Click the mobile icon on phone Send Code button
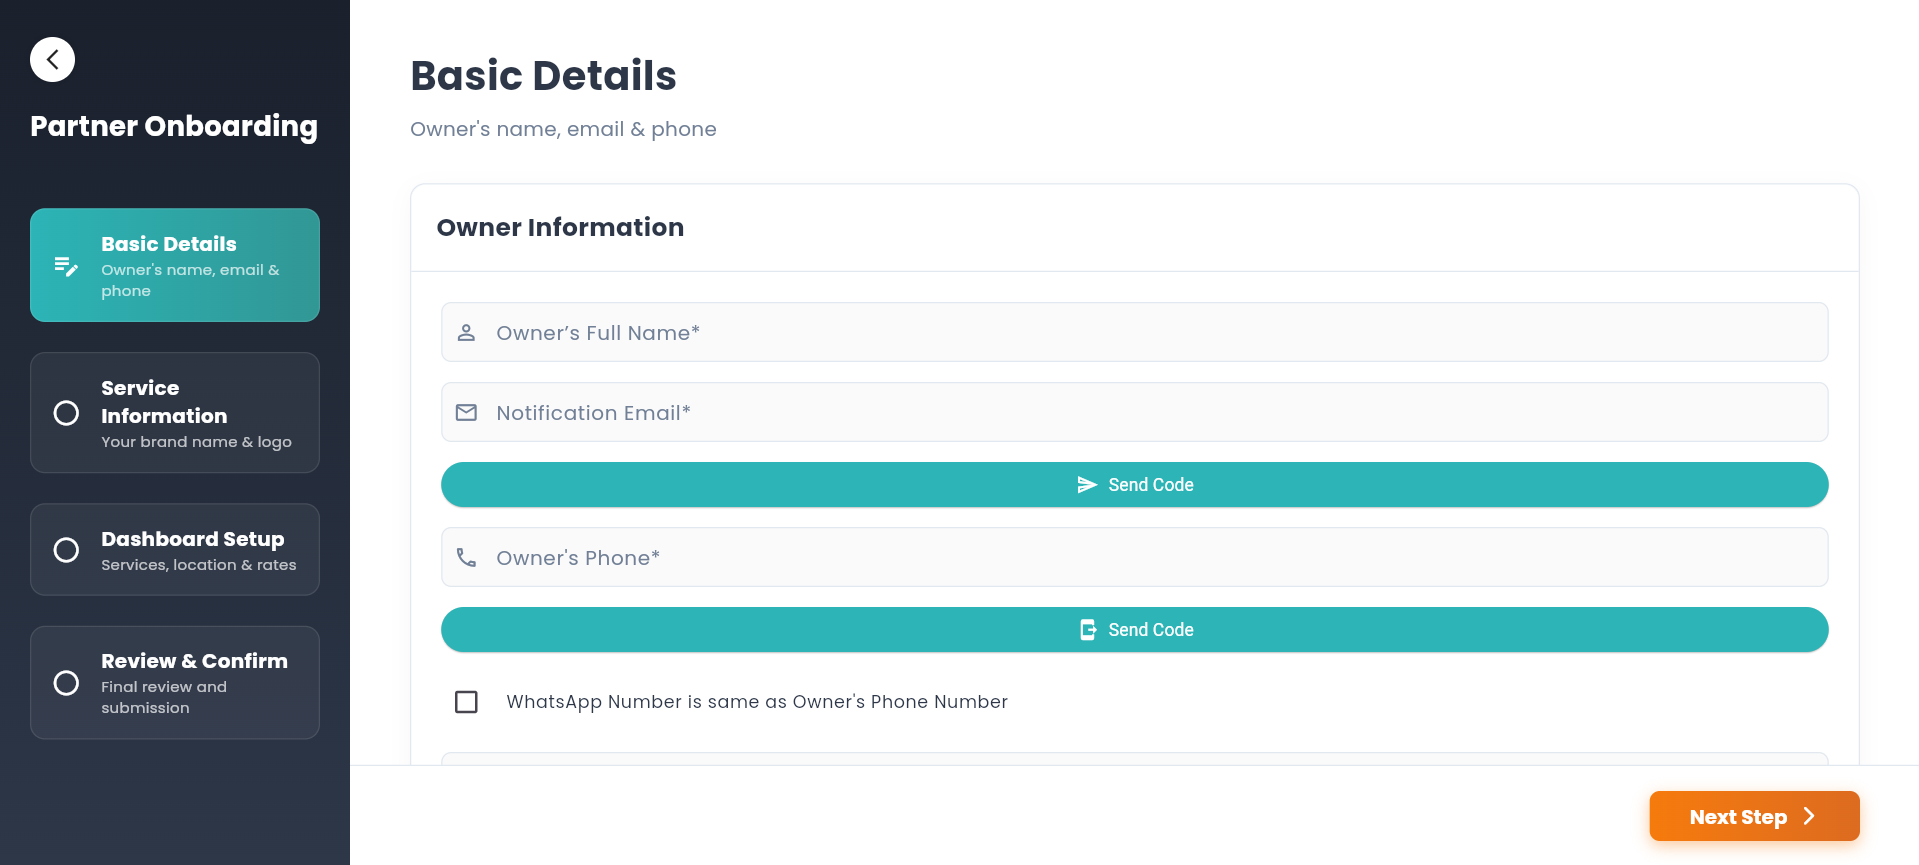 pyautogui.click(x=1088, y=629)
